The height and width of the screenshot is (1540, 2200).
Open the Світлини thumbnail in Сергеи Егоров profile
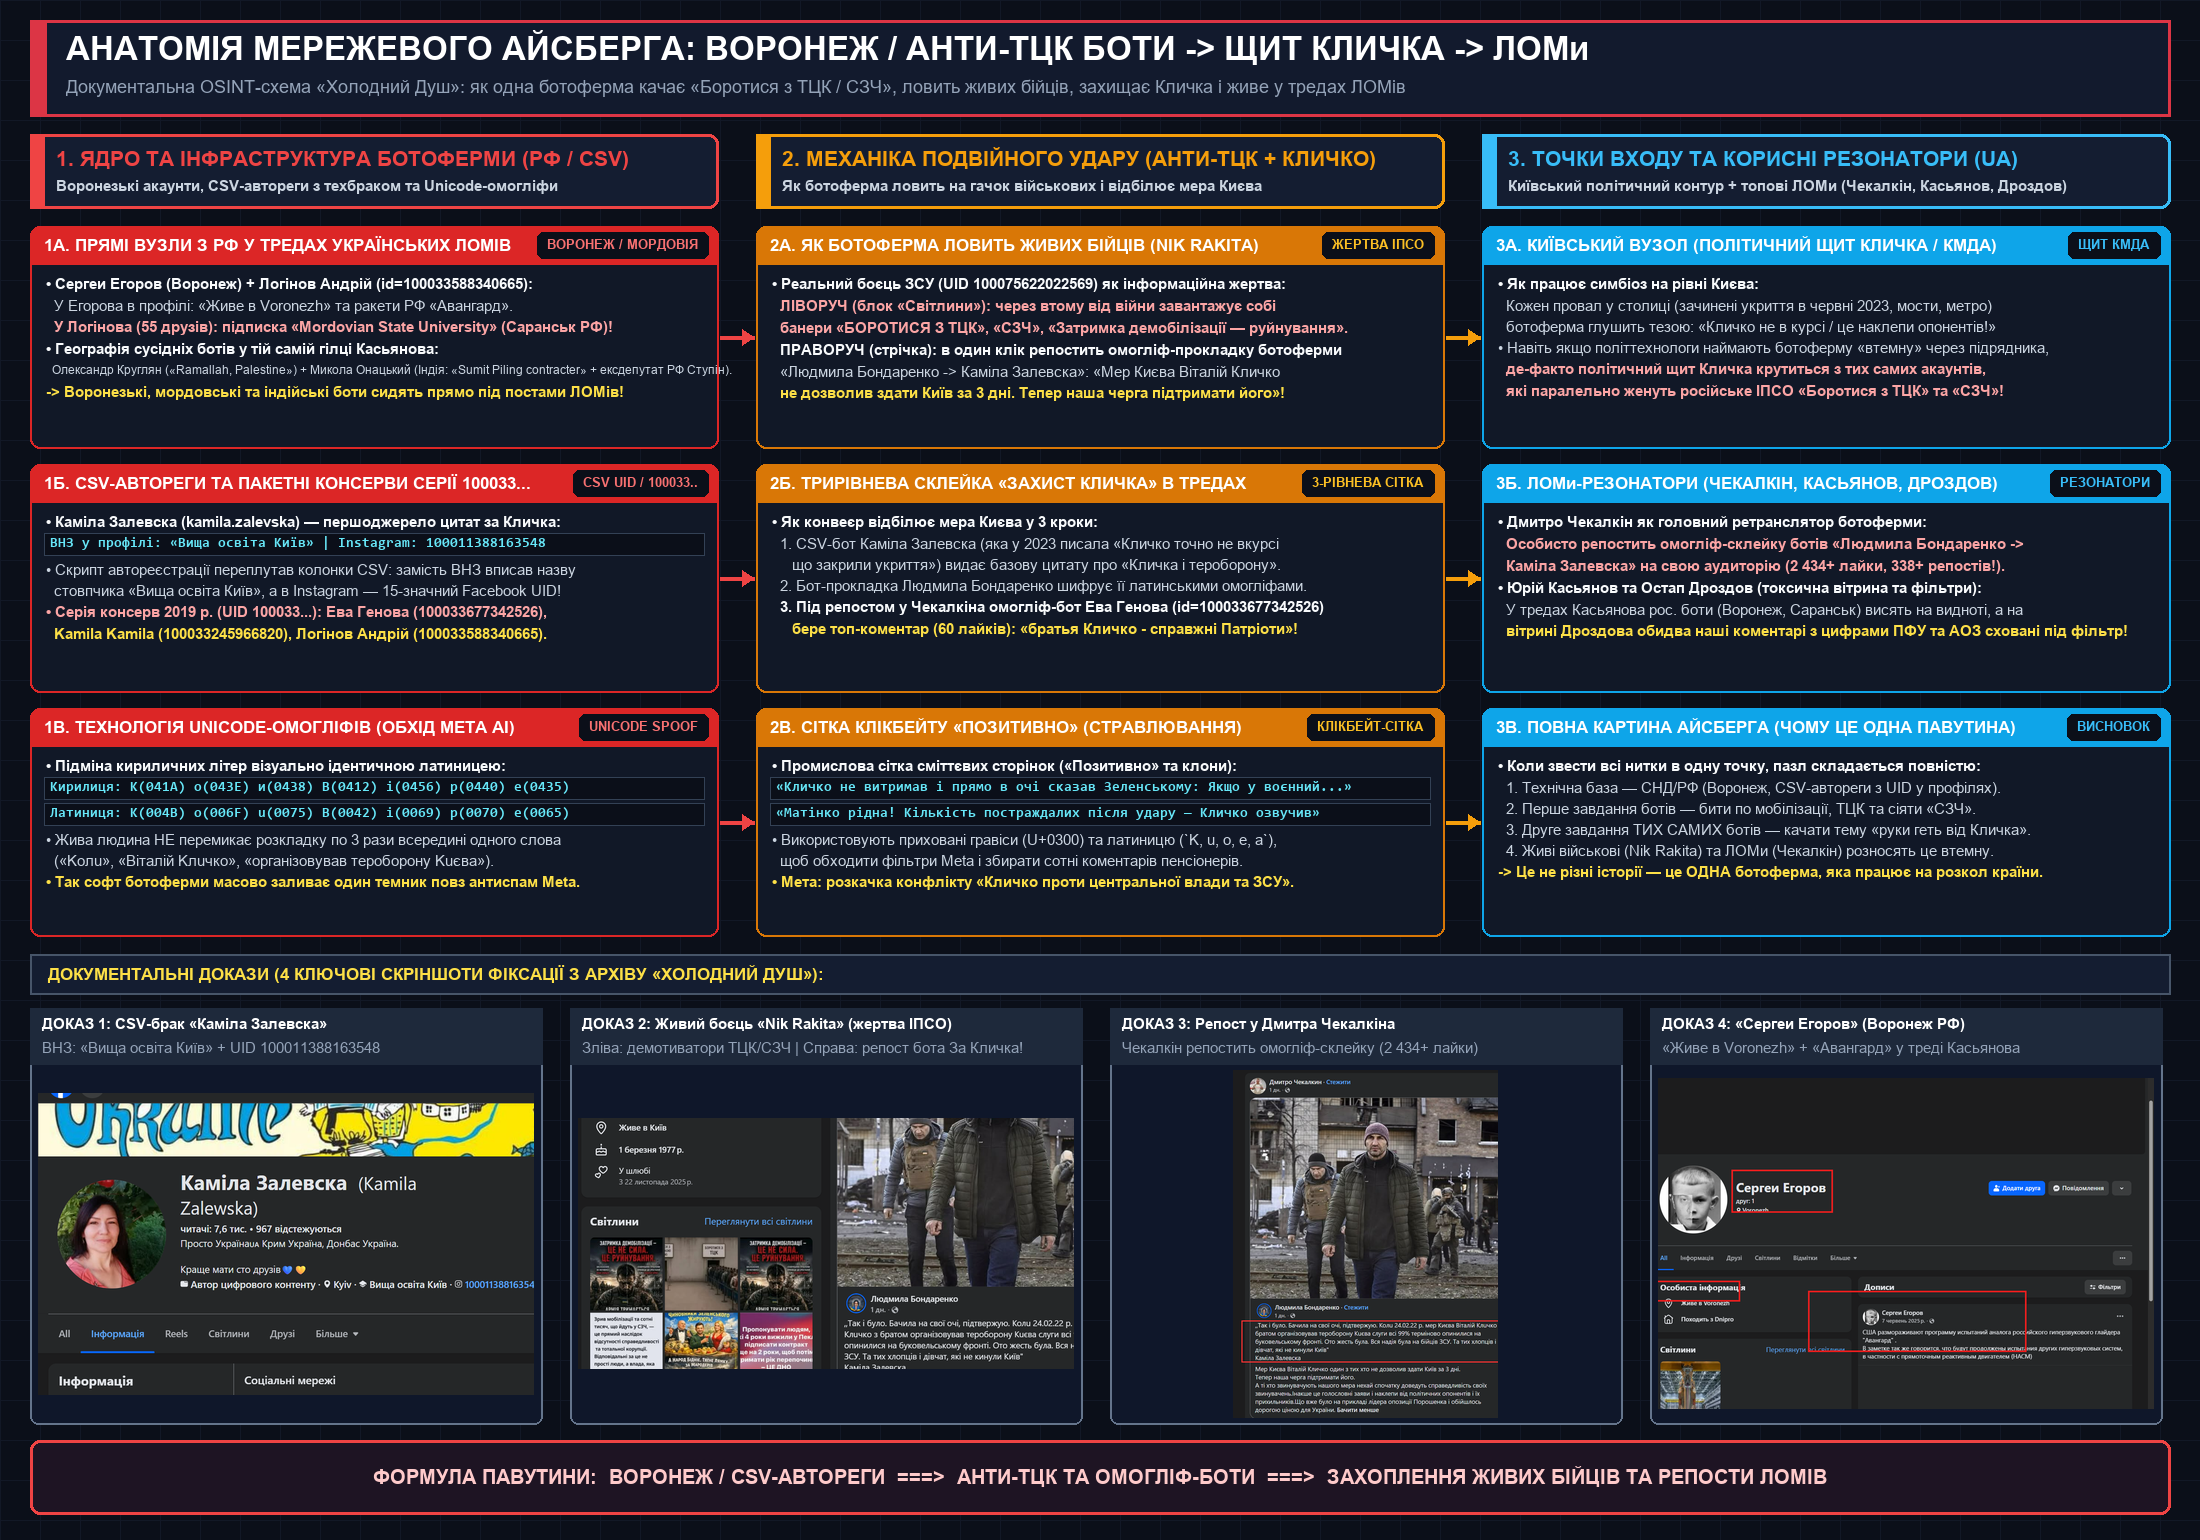point(1690,1385)
